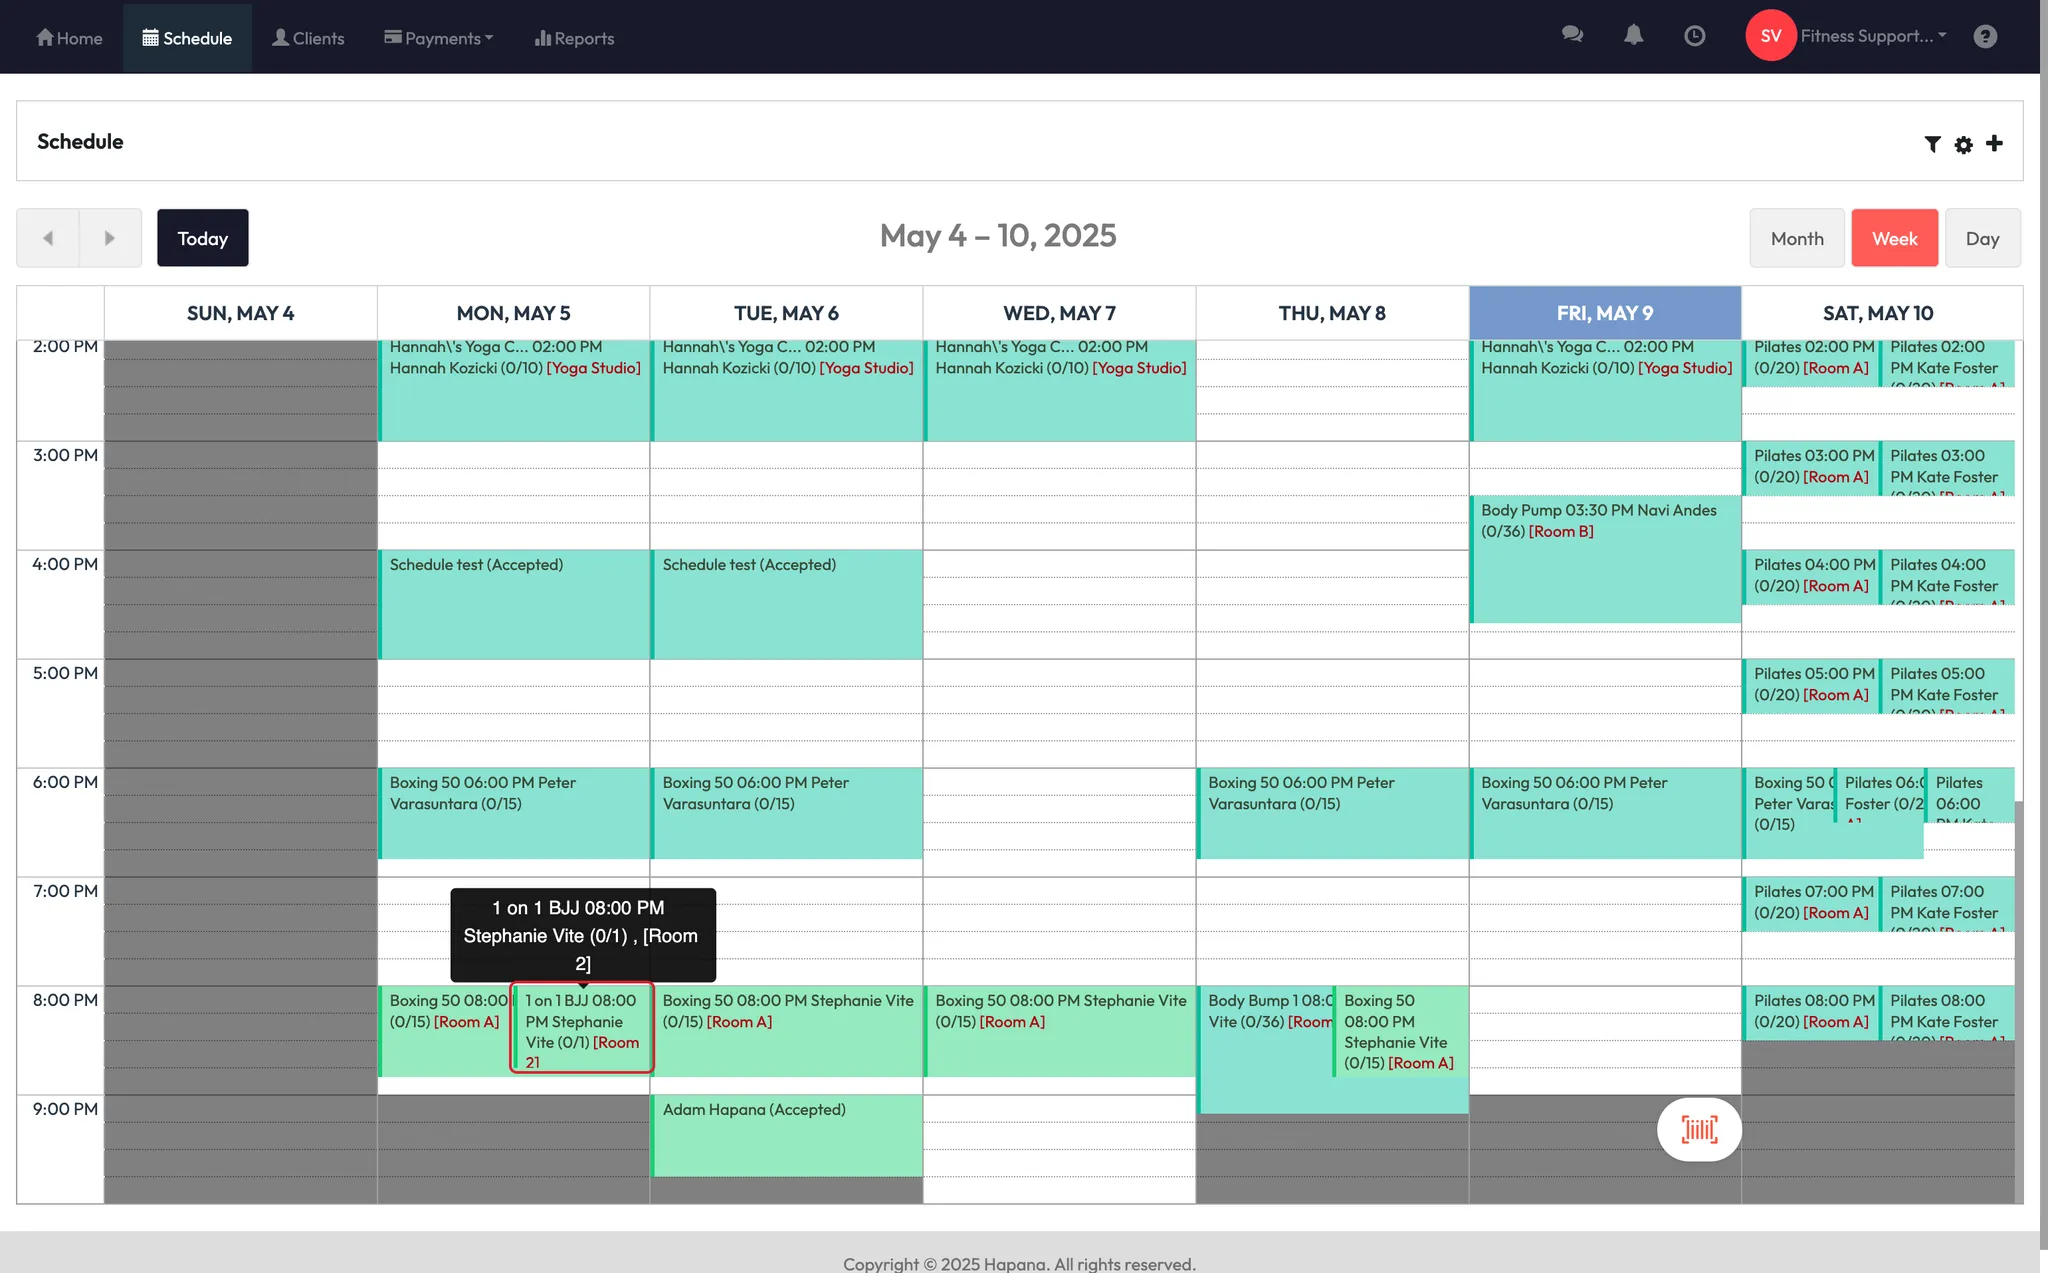Click the notification bell icon
Screen dimensions: 2048x1273
1633,36
